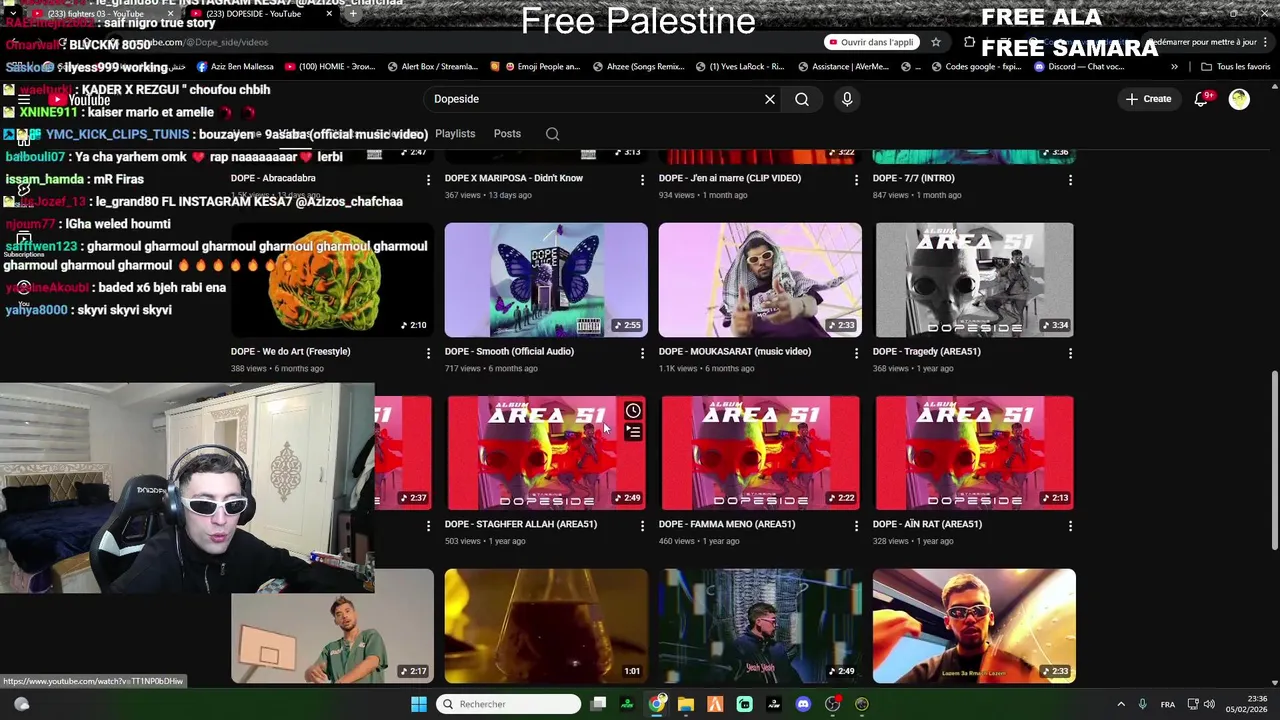Bookmark this page with the star
Screen dimensions: 1280x720
coord(936,42)
